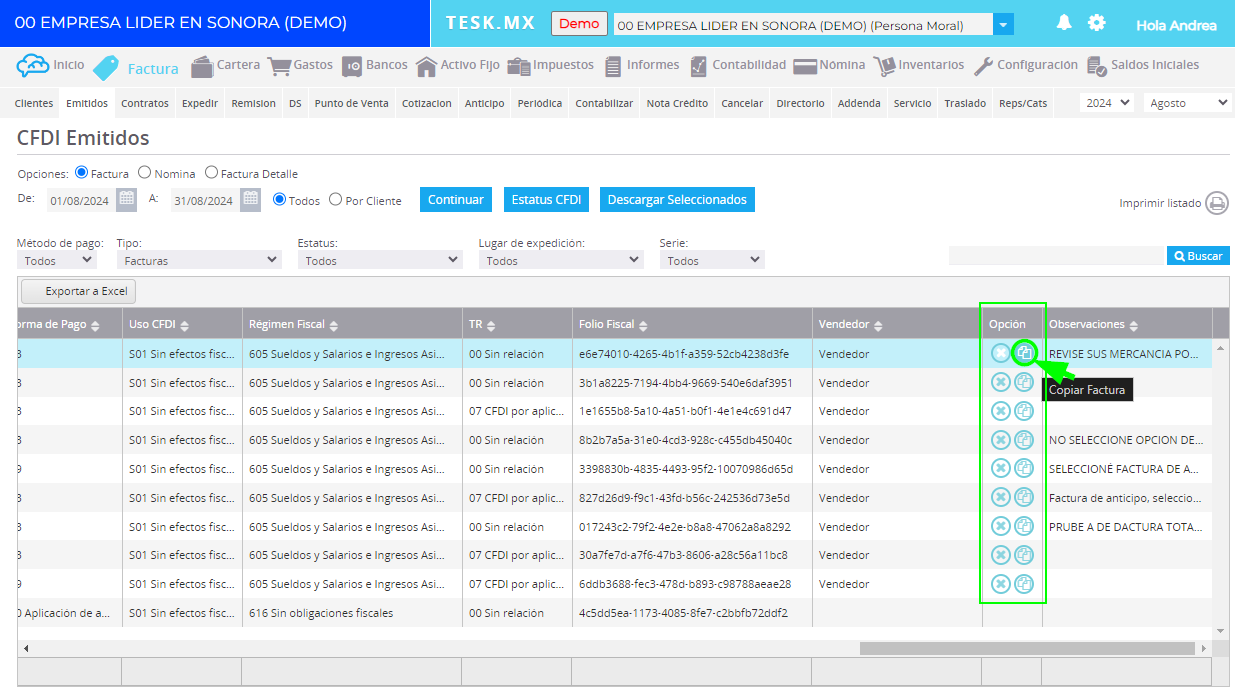The height and width of the screenshot is (700, 1235).
Task: Cancel invoice with folio e6e74010
Action: pyautogui.click(x=1000, y=352)
